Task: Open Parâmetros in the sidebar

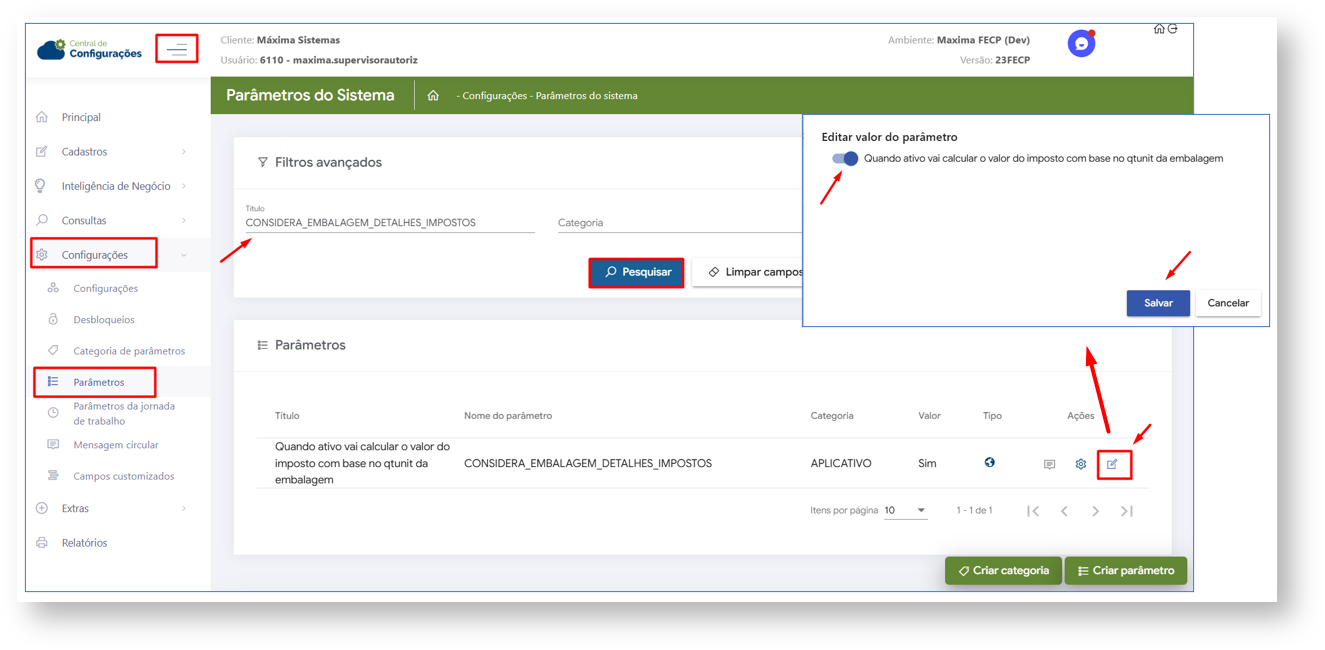Action: pos(98,382)
